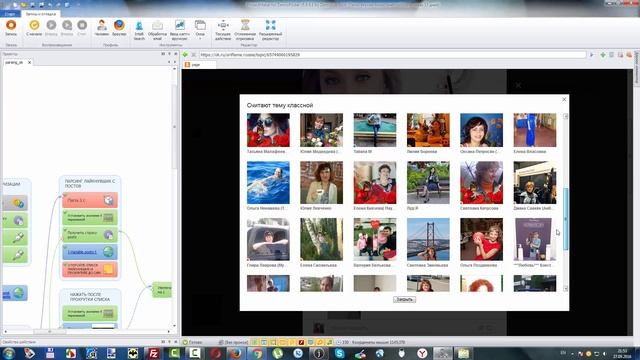The image size is (640, 360).
Task: Open the Расширенный редактор
Action: tap(270, 30)
